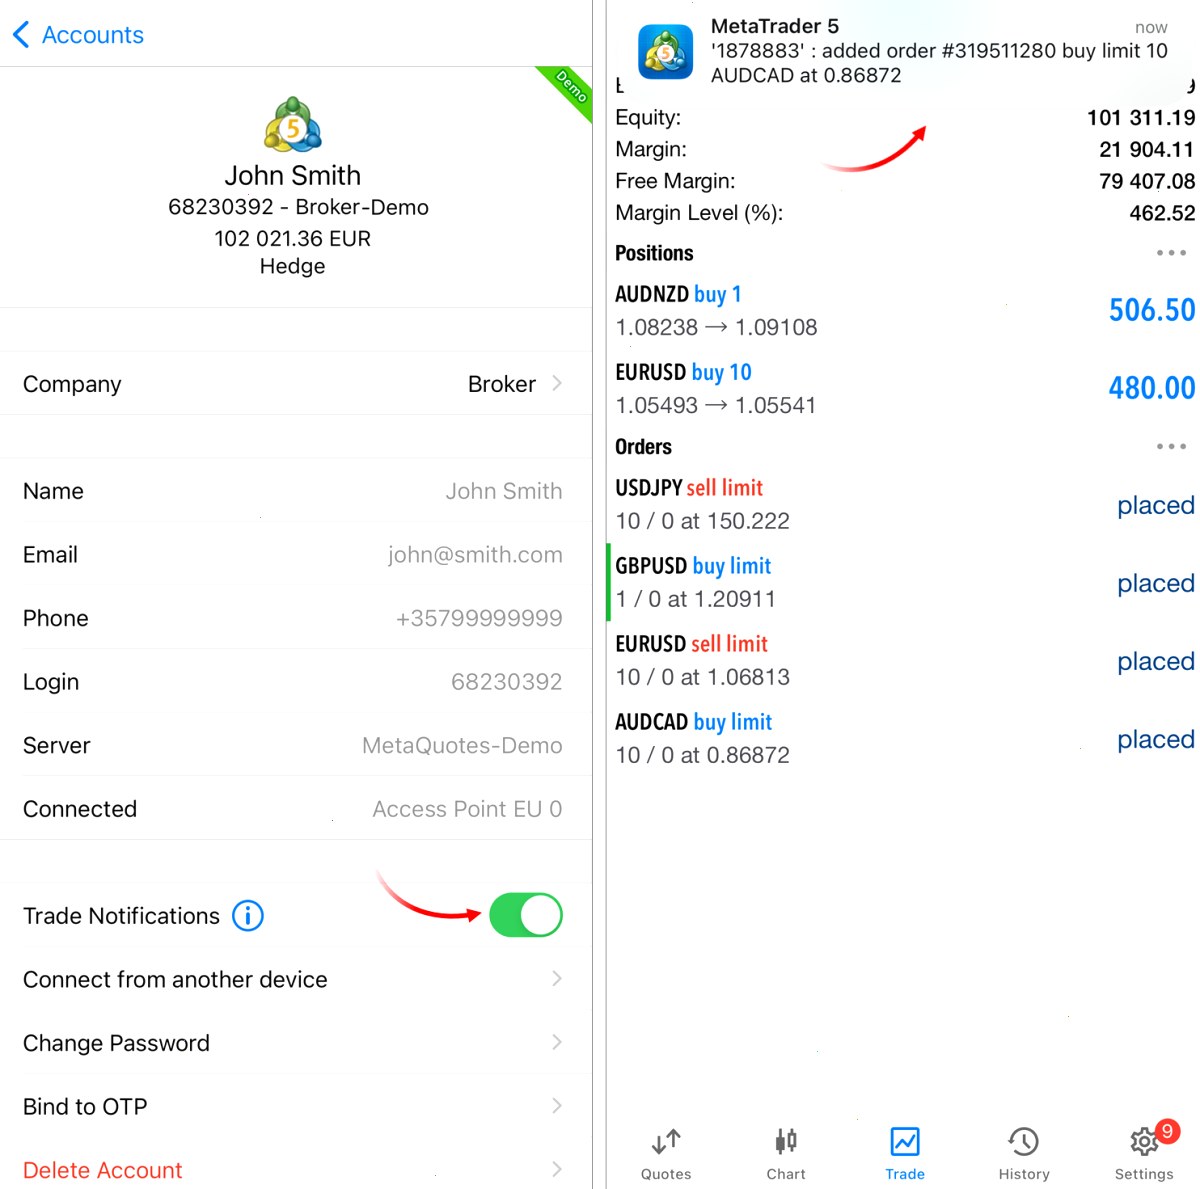1200x1189 pixels.
Task: Tap the Trade Notifications info icon
Action: point(248,915)
